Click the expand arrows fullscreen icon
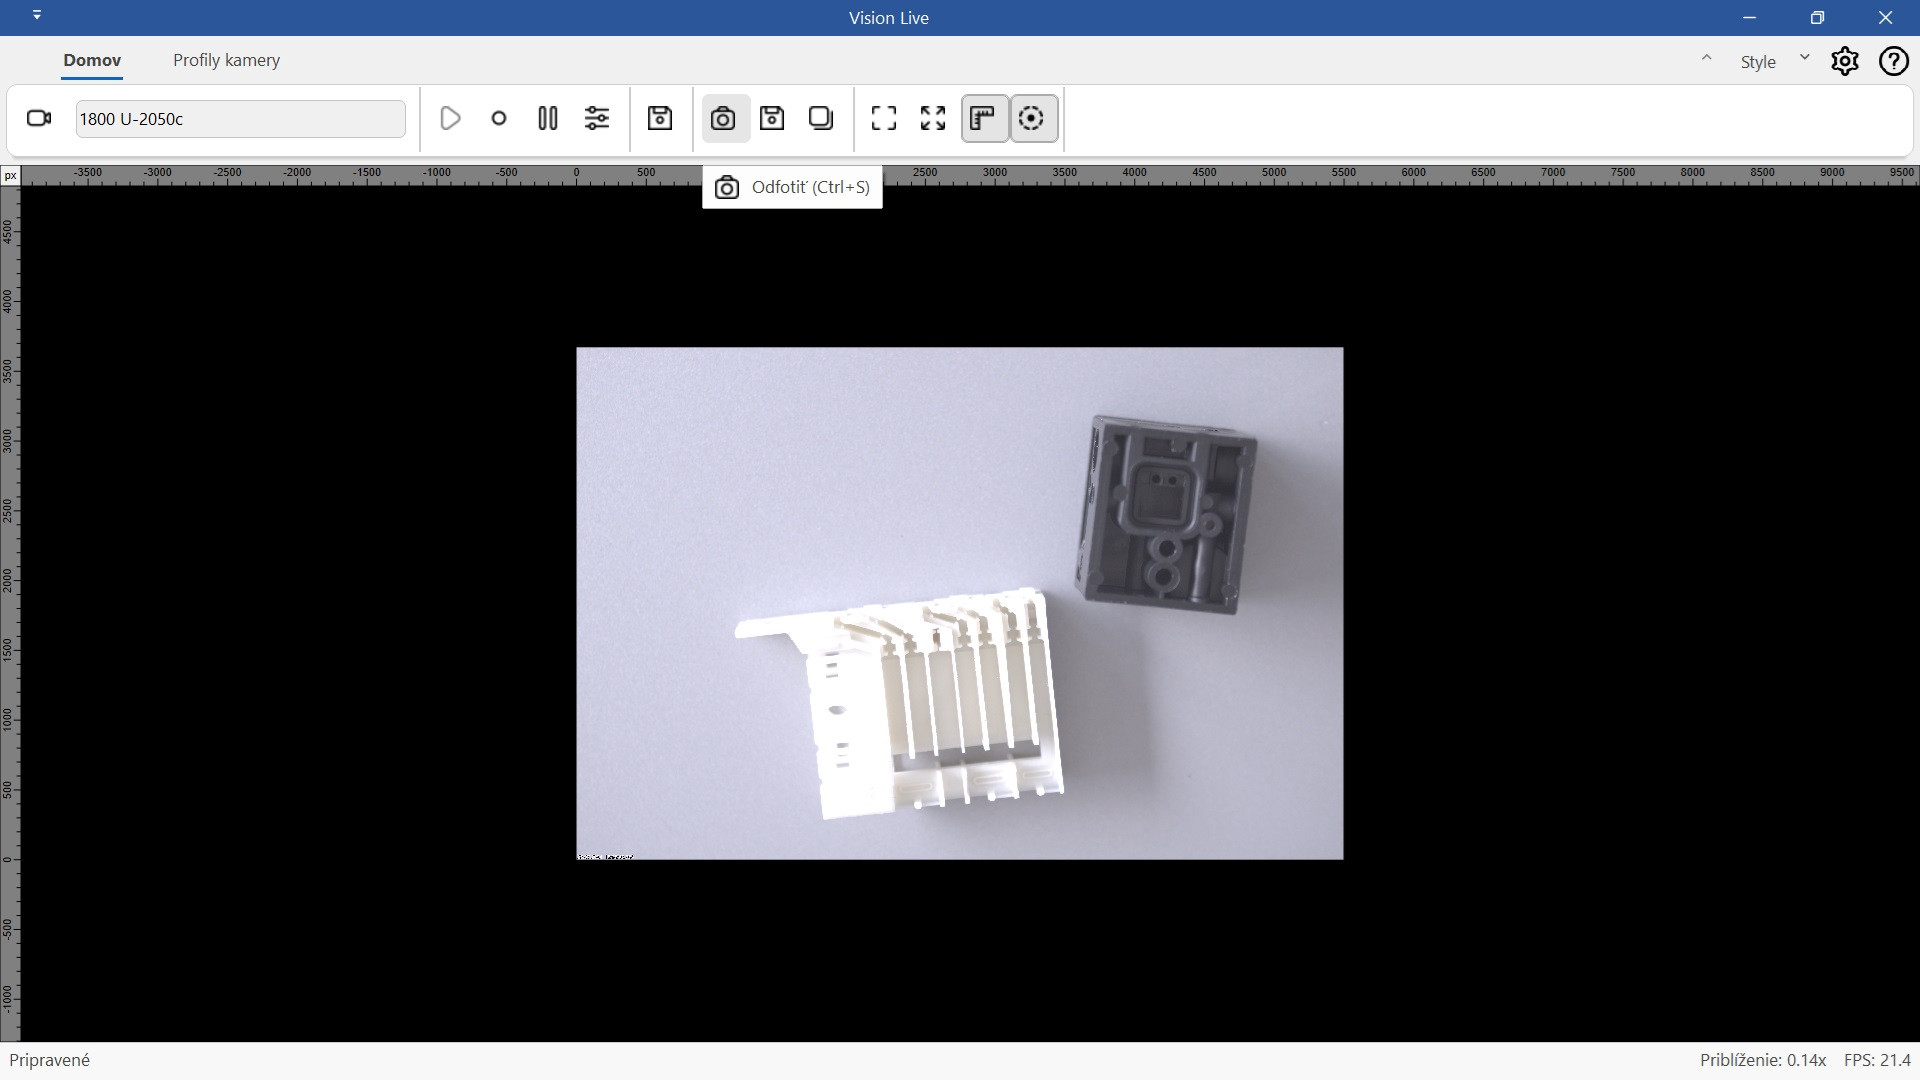This screenshot has width=1920, height=1080. coord(933,119)
